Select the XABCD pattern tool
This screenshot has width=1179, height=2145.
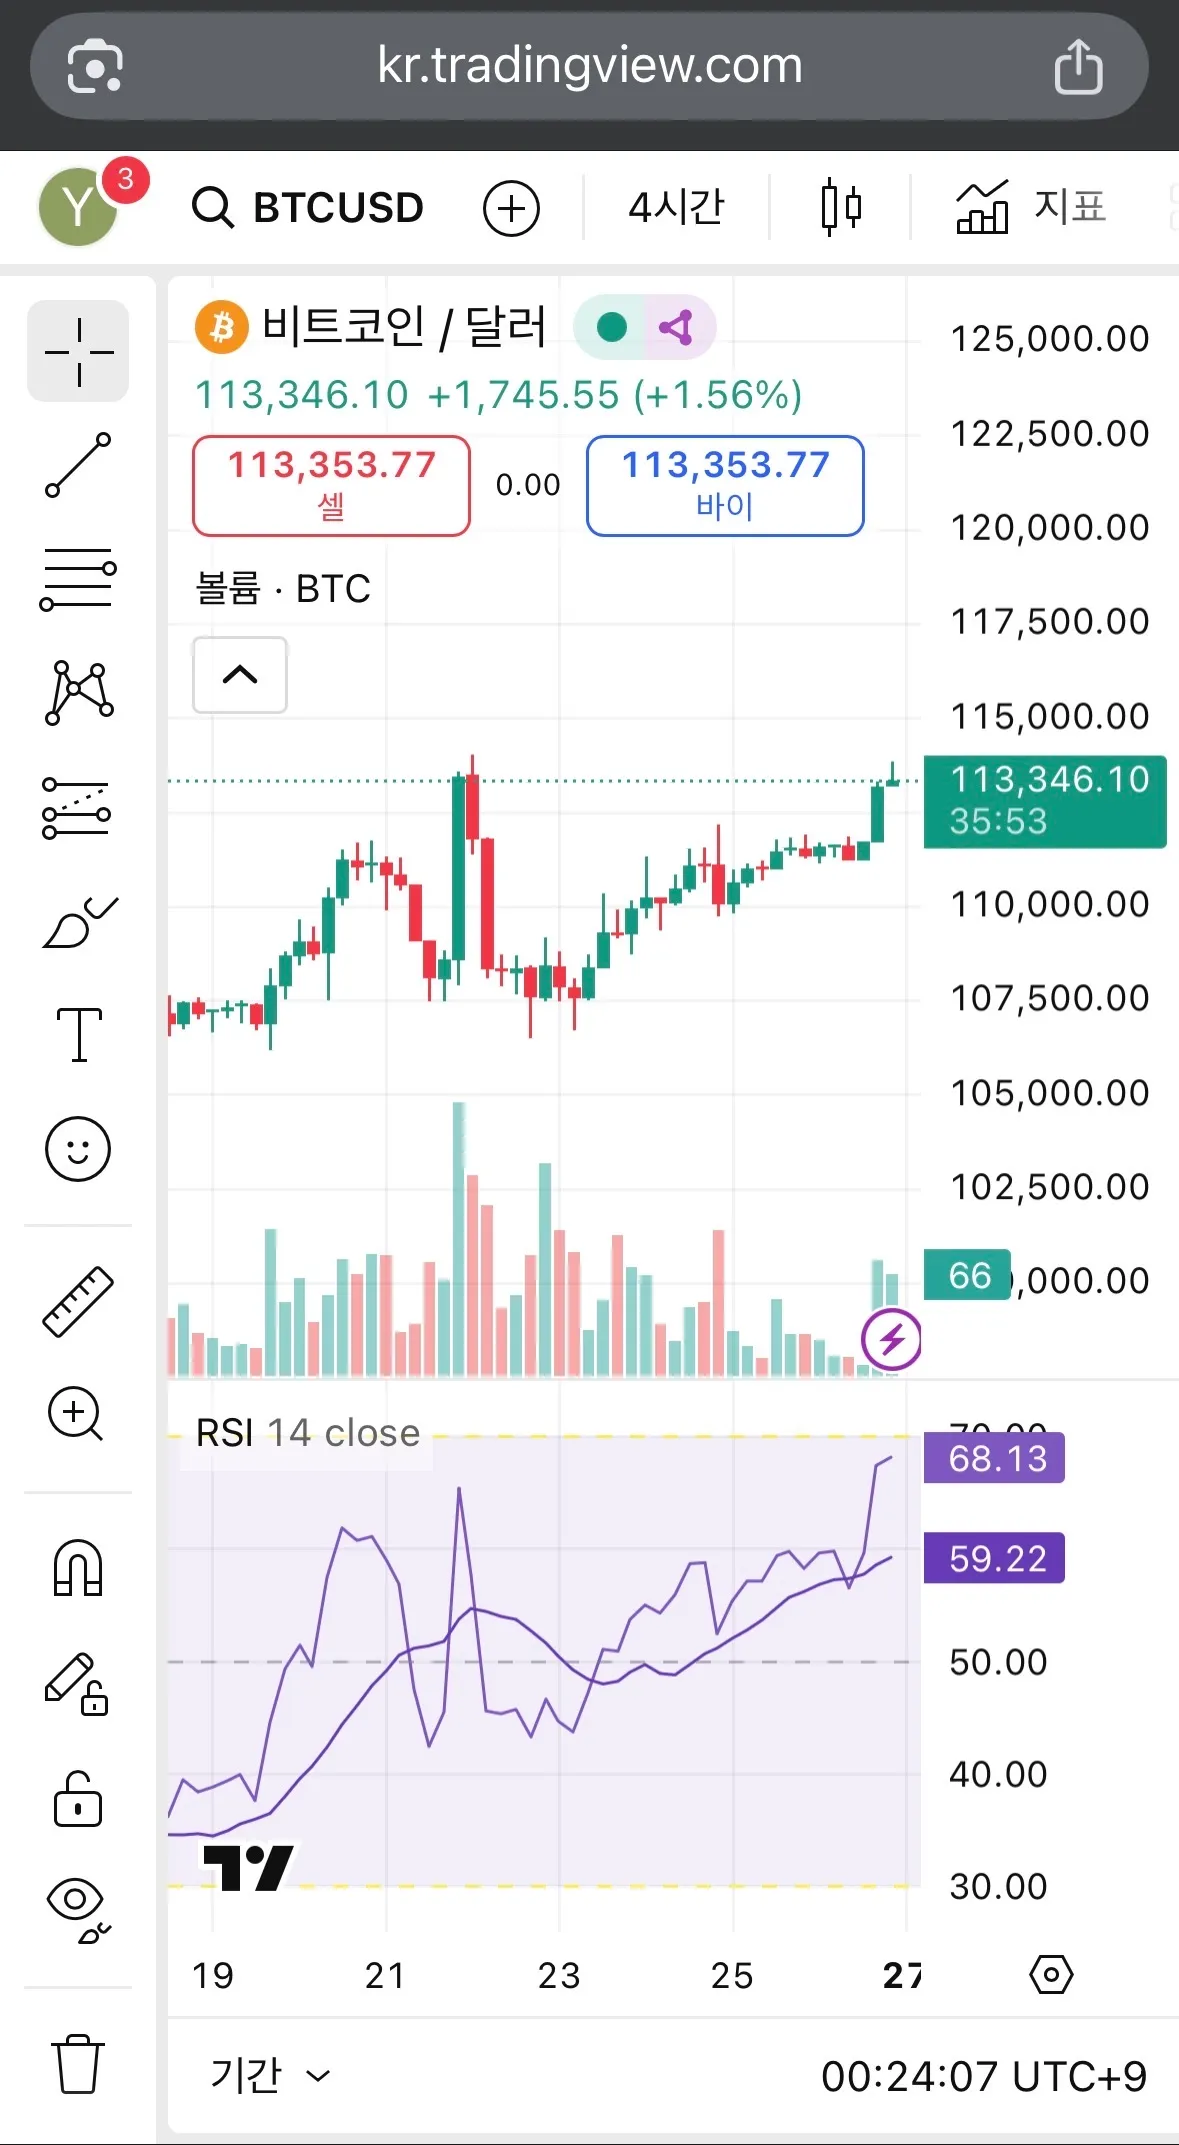(78, 692)
